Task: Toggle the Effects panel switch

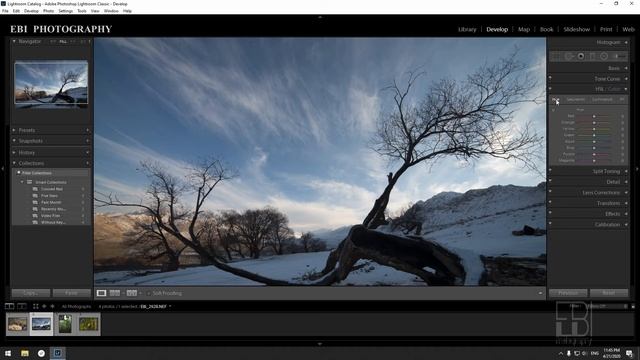Action: (x=550, y=213)
